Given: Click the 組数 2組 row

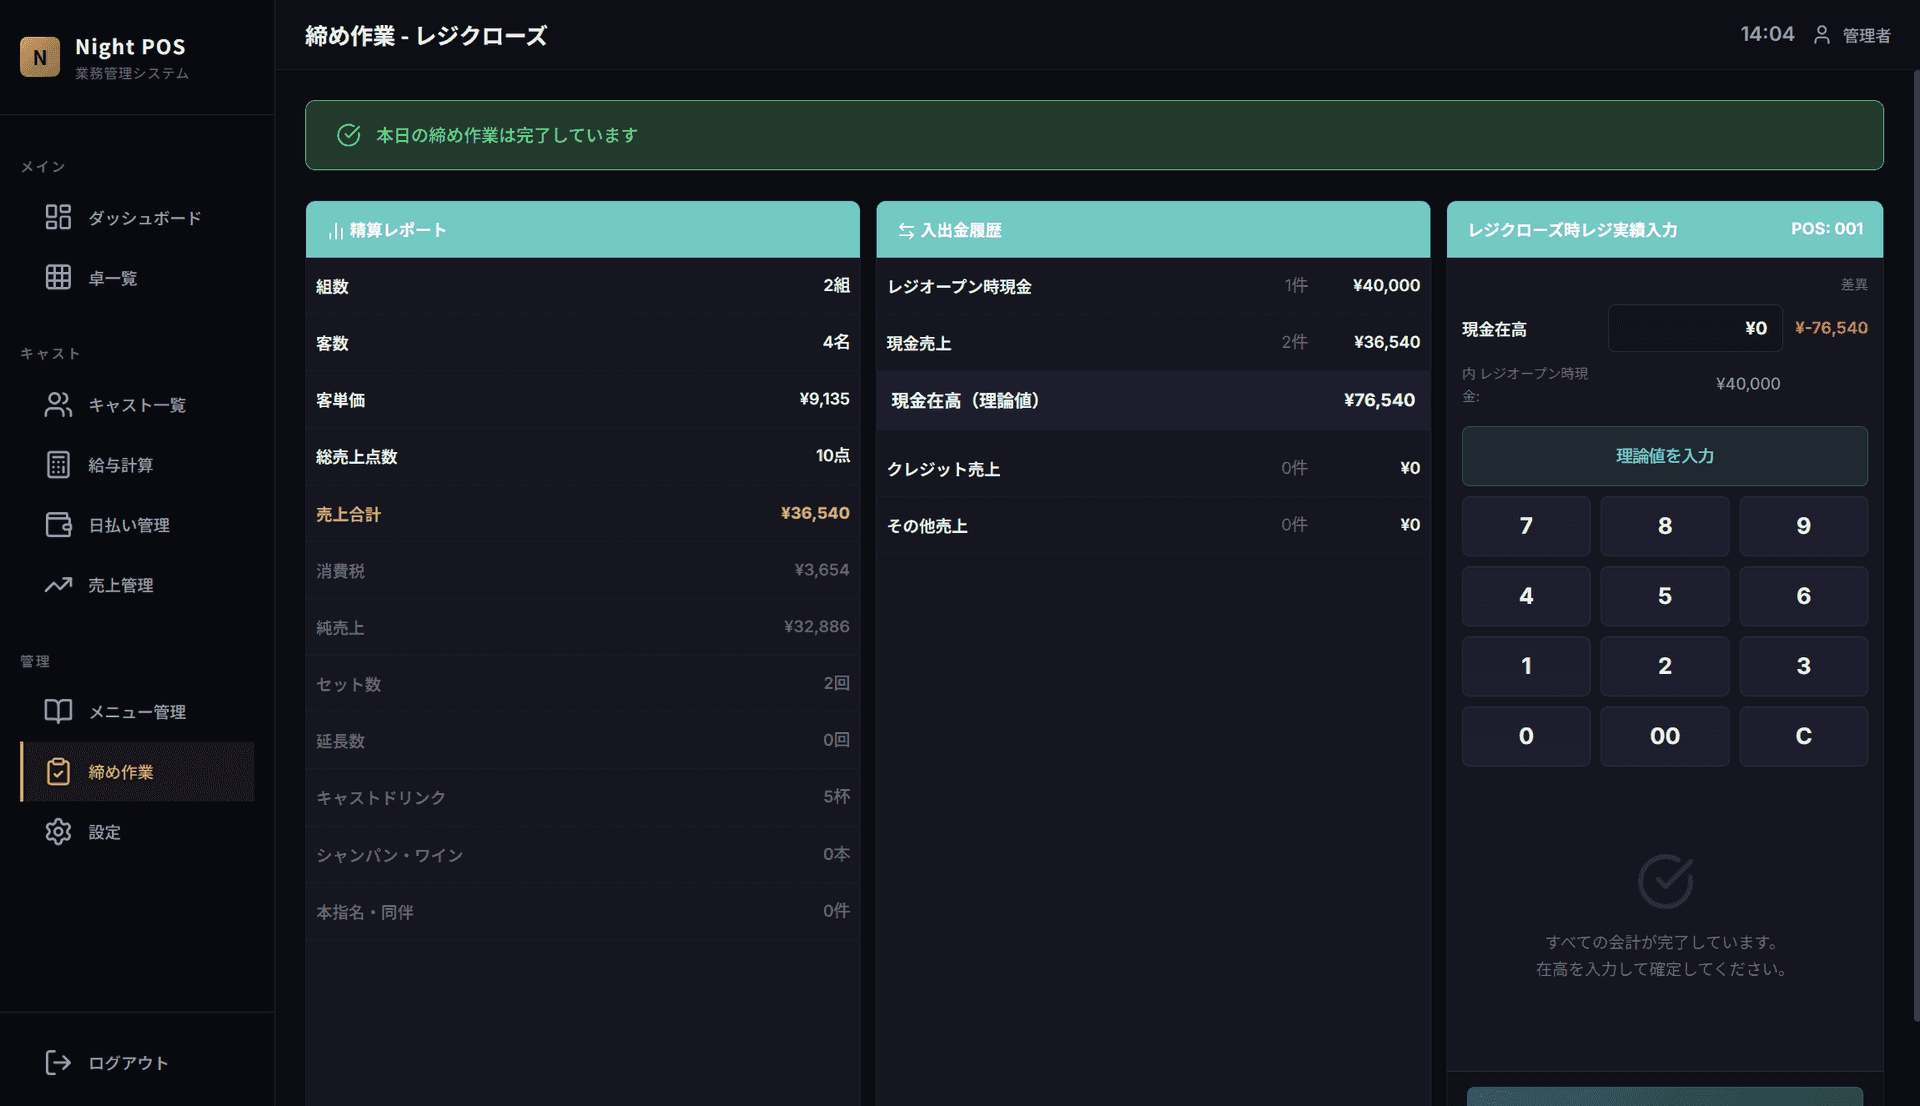Looking at the screenshot, I should tap(582, 286).
